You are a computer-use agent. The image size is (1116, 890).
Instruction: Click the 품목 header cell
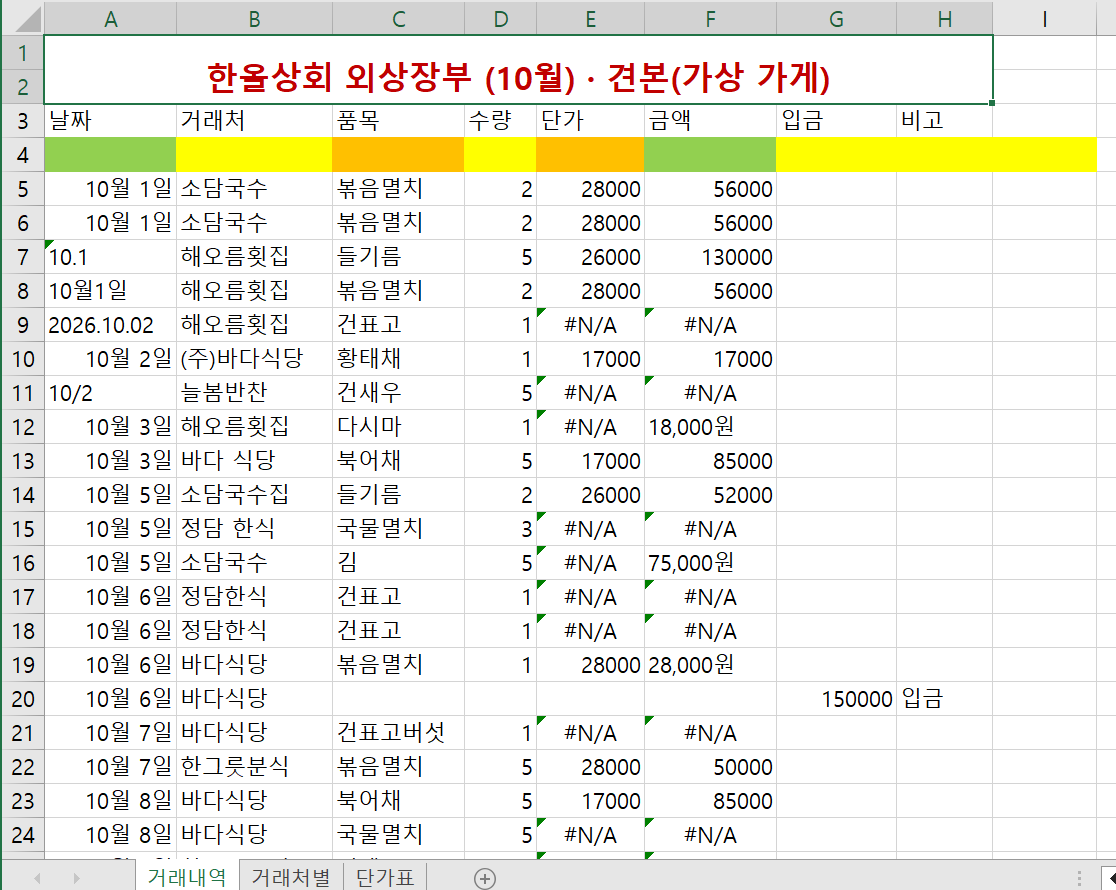(399, 120)
